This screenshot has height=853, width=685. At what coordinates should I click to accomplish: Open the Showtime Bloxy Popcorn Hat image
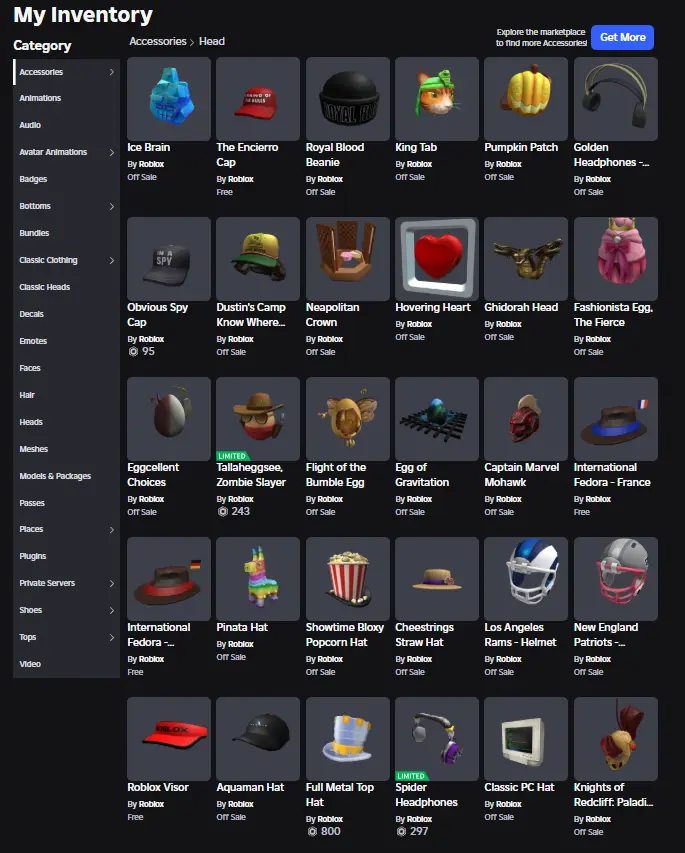pos(348,579)
